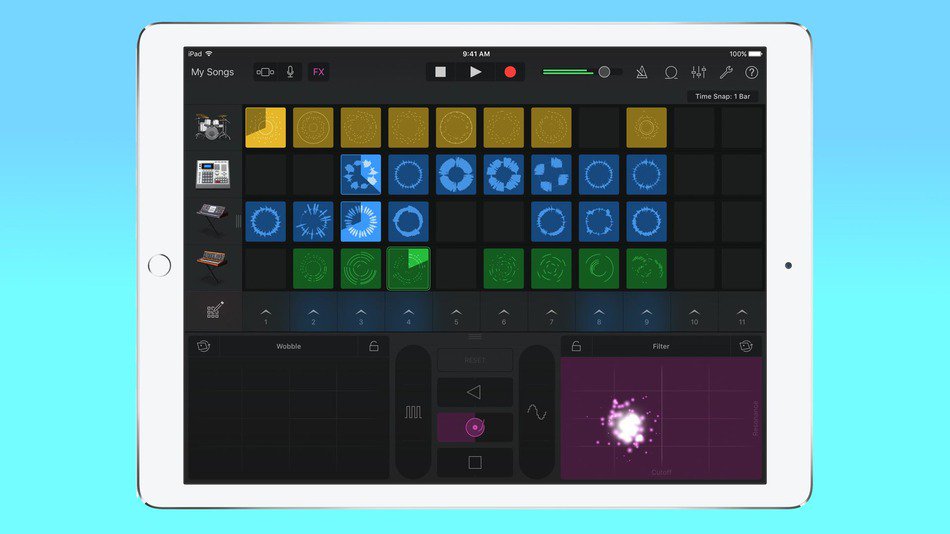The image size is (950, 534).
Task: Switch to Tracks view icon
Action: coord(265,72)
